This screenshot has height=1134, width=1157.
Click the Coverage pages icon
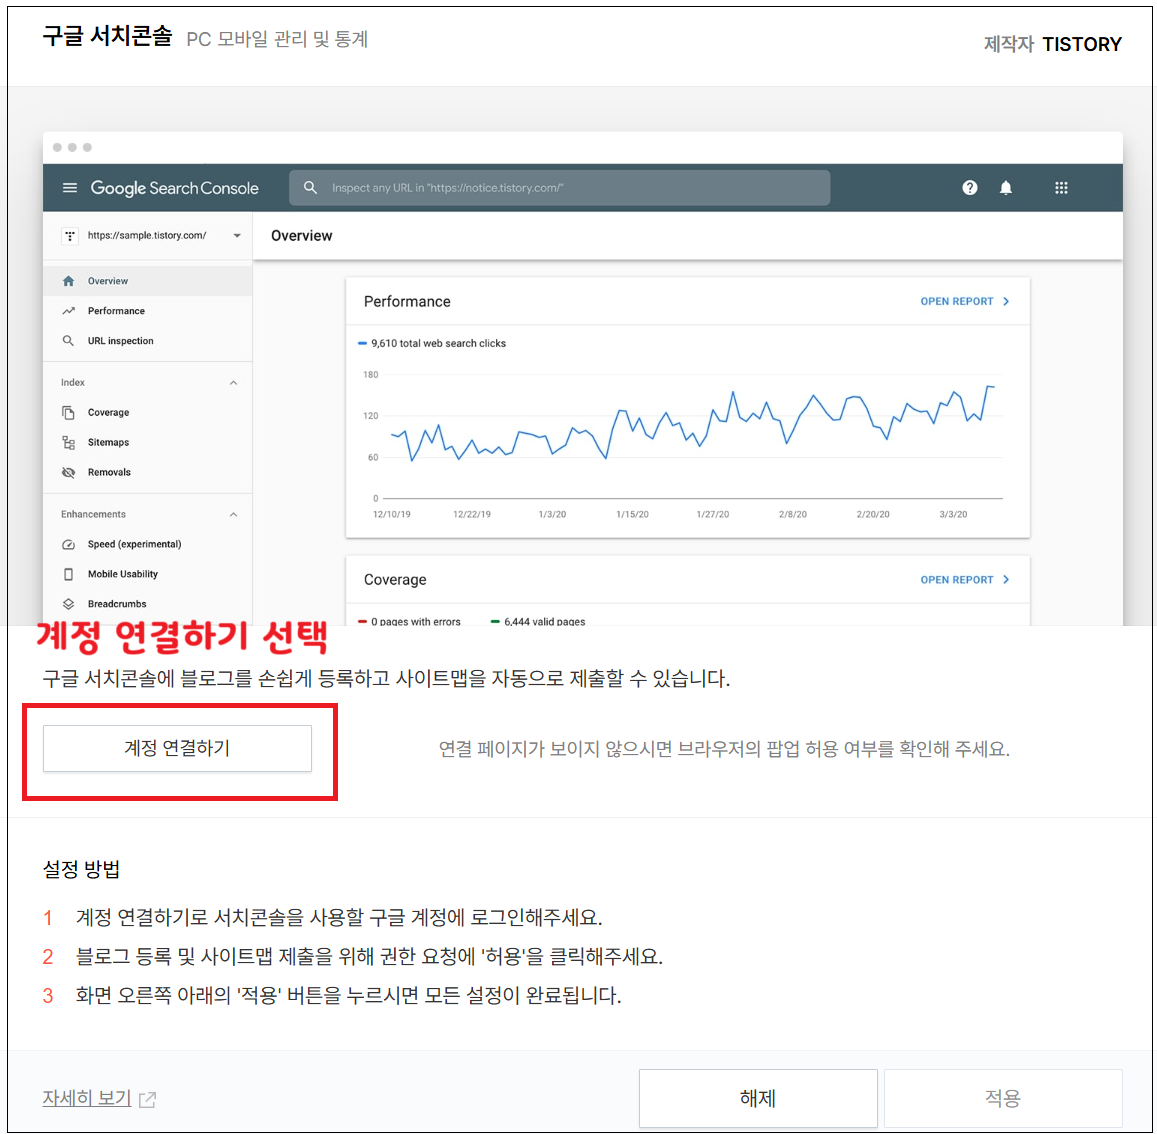click(x=69, y=412)
